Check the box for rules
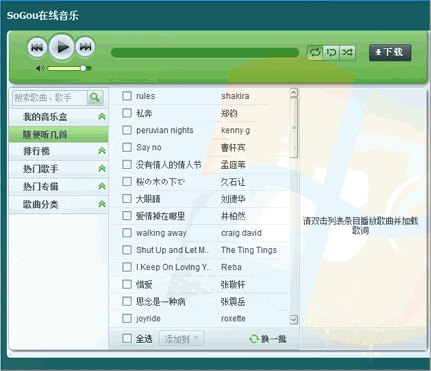 pyautogui.click(x=127, y=96)
